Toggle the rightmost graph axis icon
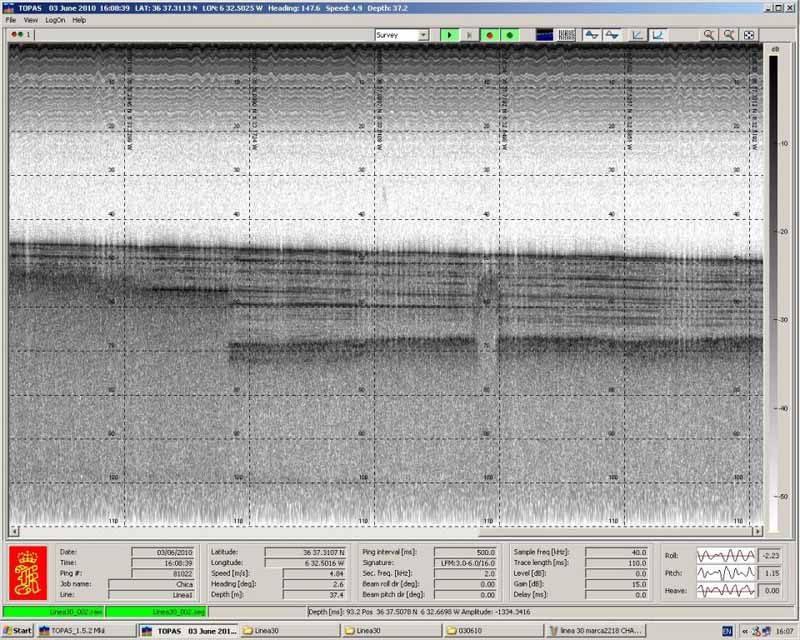Image resolution: width=800 pixels, height=640 pixels. pyautogui.click(x=659, y=34)
